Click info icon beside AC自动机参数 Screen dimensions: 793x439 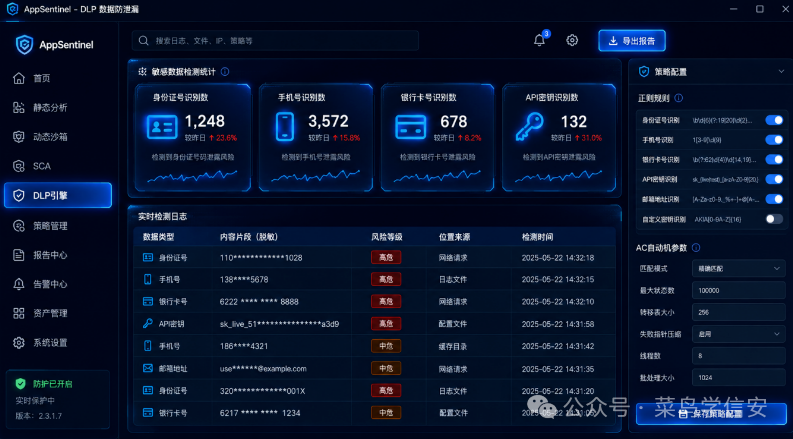point(696,248)
